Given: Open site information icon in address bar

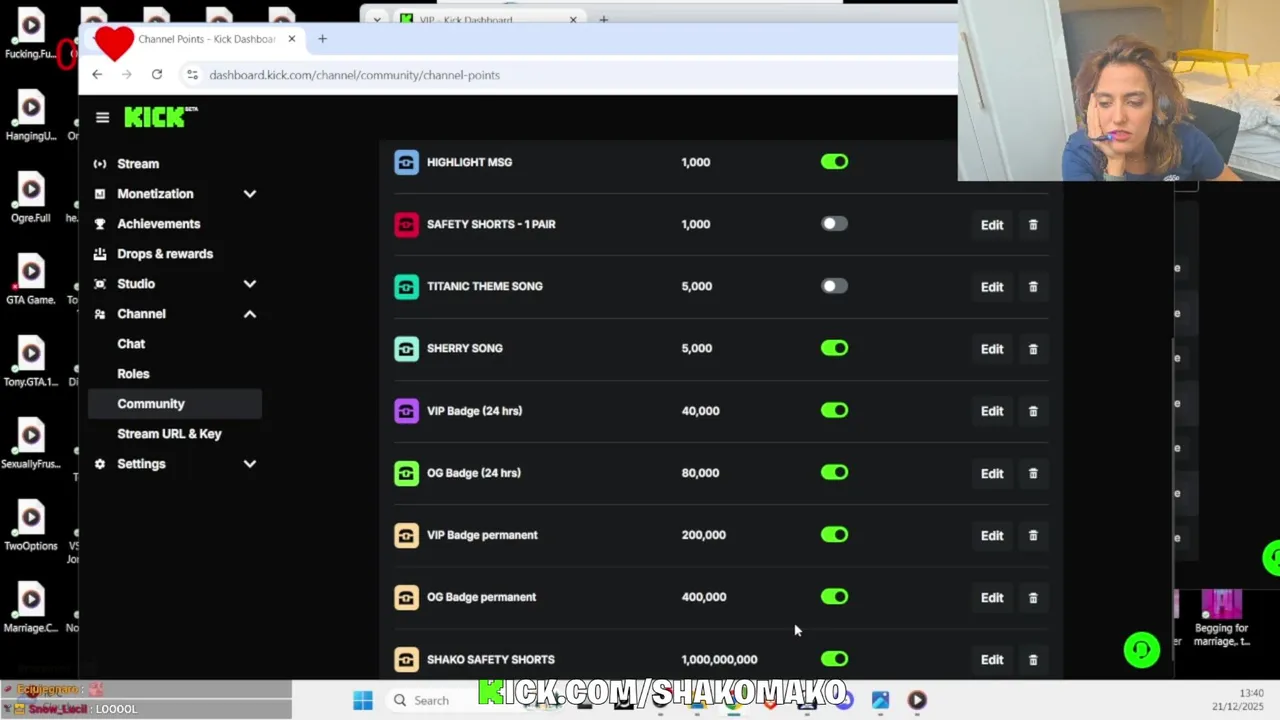Looking at the screenshot, I should click(192, 75).
